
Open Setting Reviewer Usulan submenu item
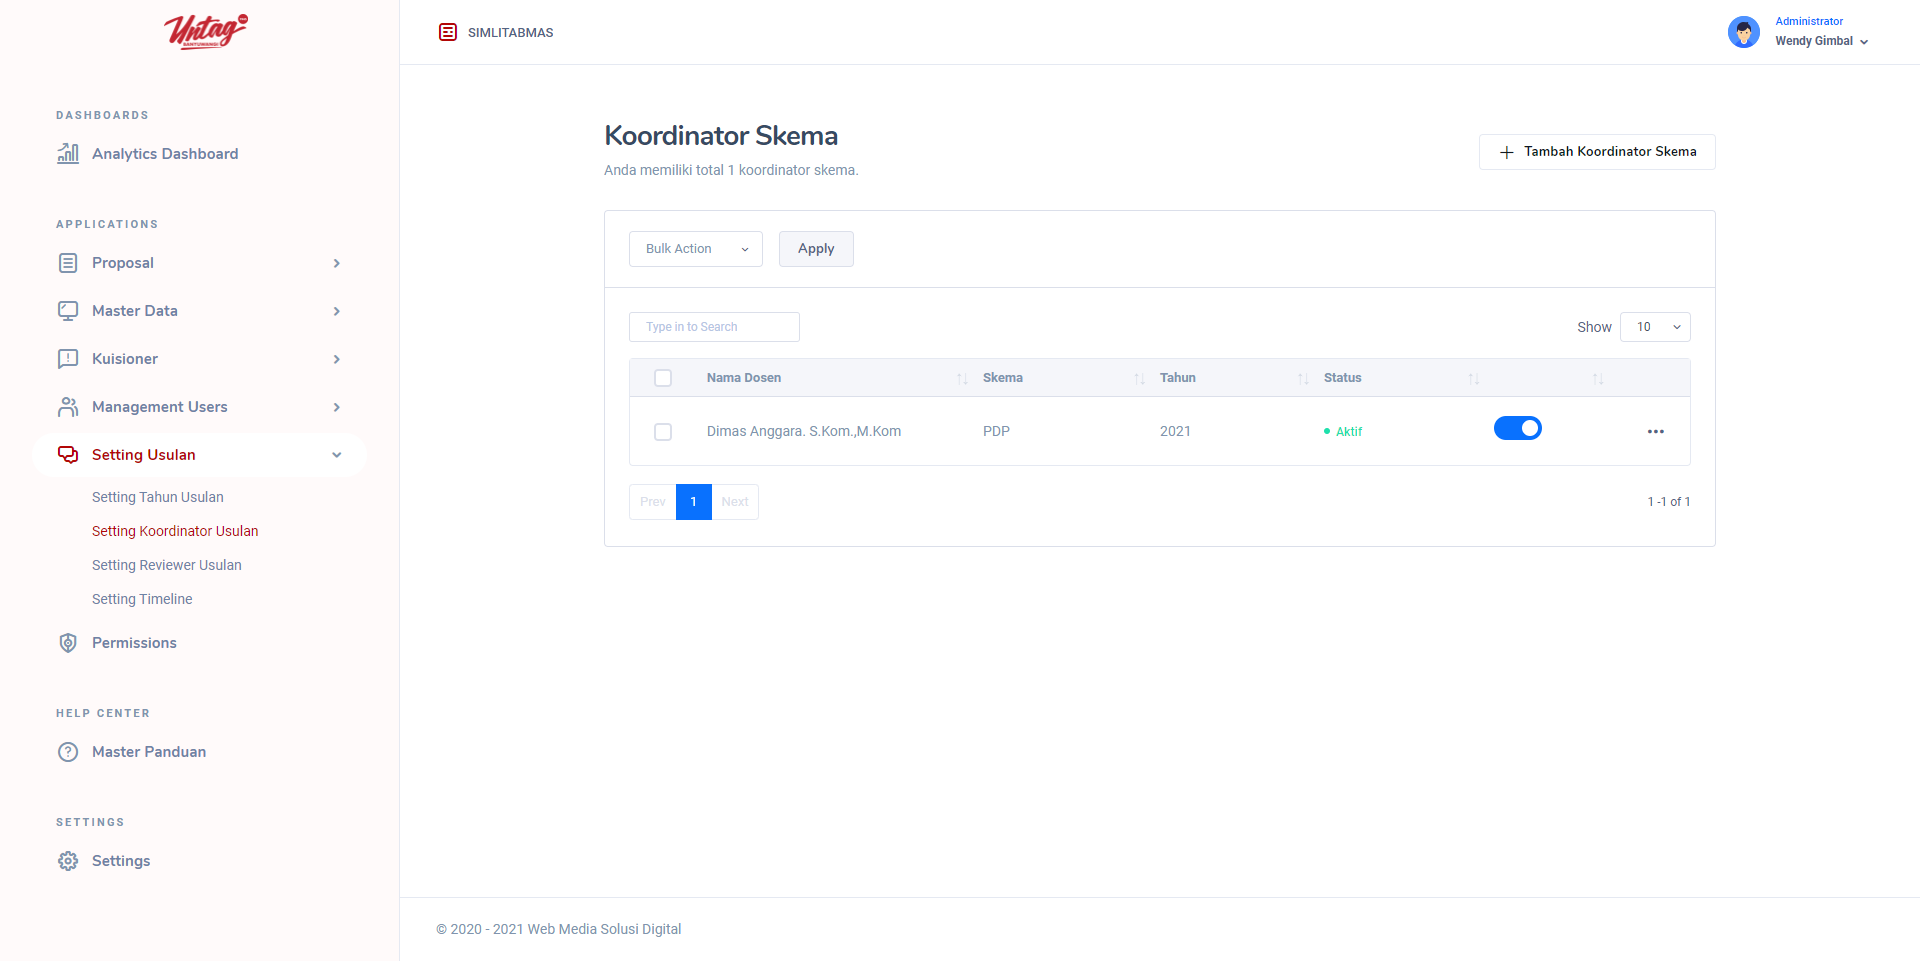167,565
